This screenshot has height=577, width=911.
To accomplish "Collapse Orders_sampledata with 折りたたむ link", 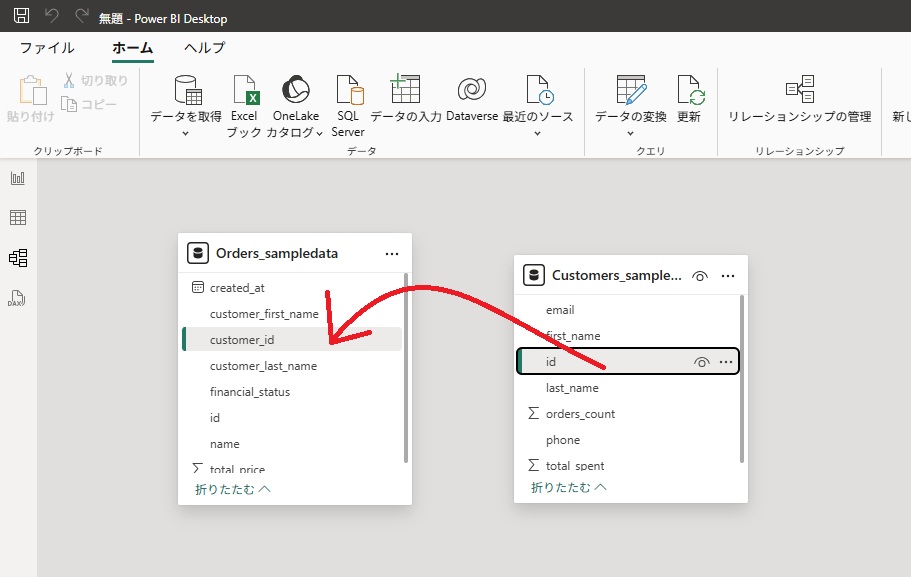I will click(x=232, y=489).
